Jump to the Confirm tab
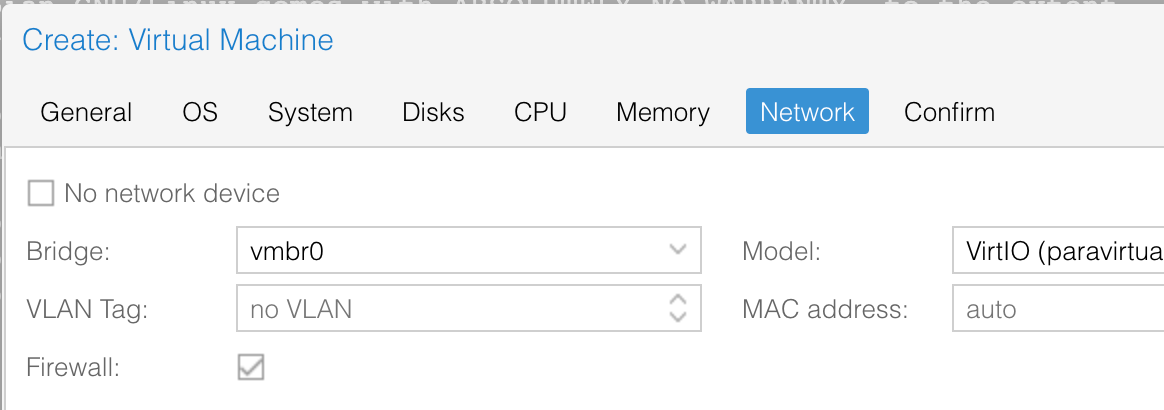 pyautogui.click(x=949, y=112)
